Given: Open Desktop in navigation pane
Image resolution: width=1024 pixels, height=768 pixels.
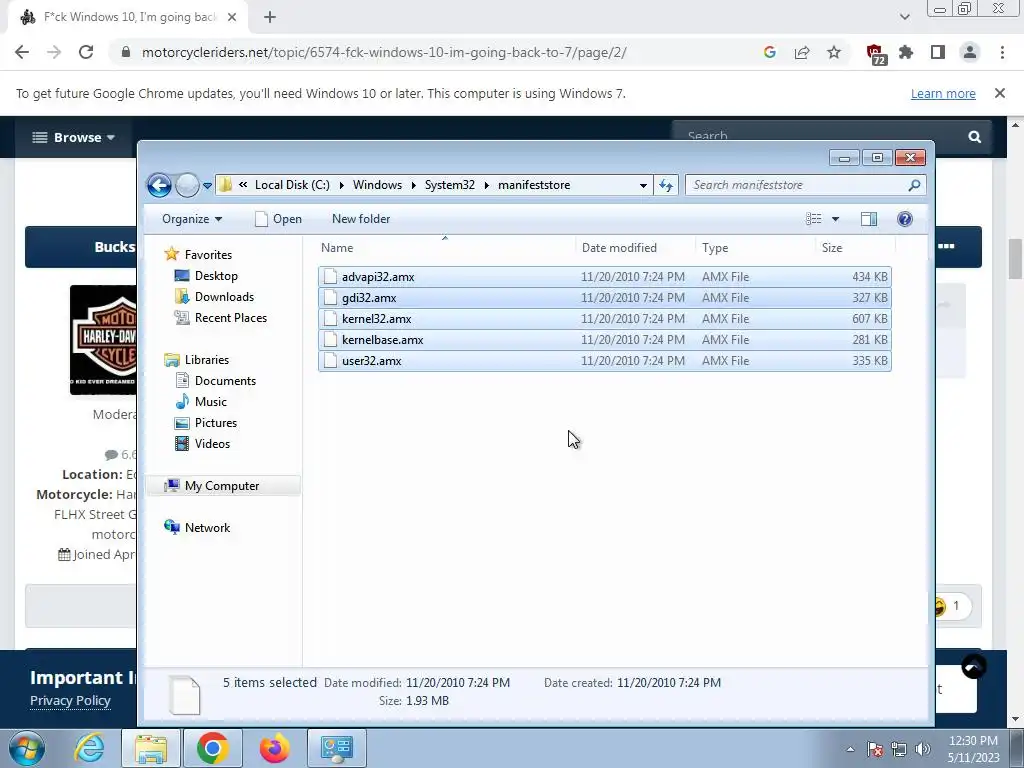Looking at the screenshot, I should click(x=206, y=276).
